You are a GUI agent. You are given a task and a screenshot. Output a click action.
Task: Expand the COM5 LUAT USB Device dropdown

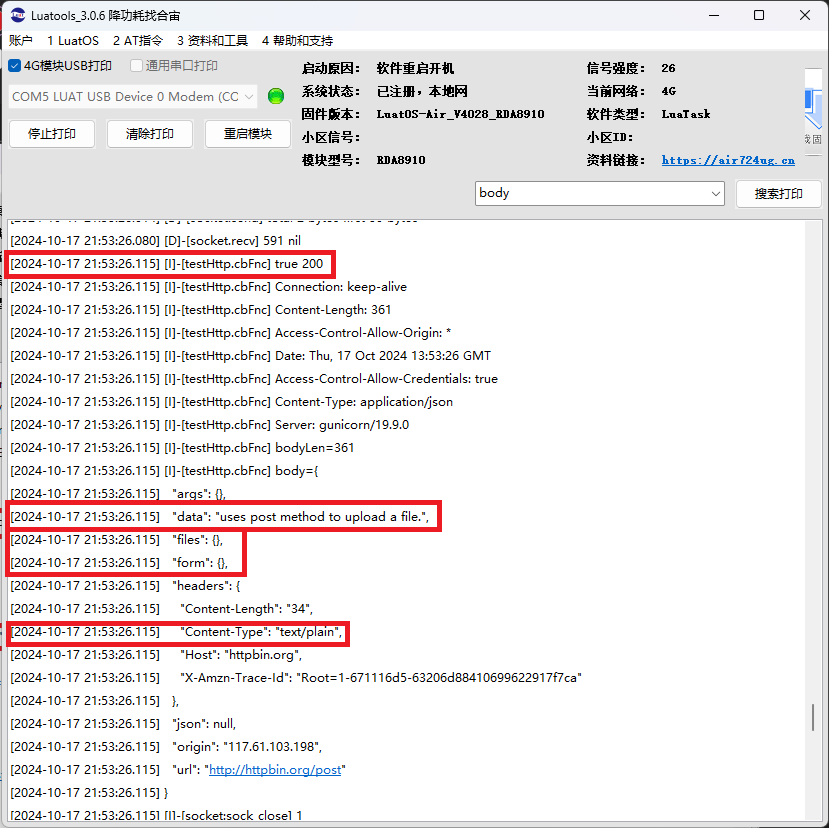coord(249,96)
